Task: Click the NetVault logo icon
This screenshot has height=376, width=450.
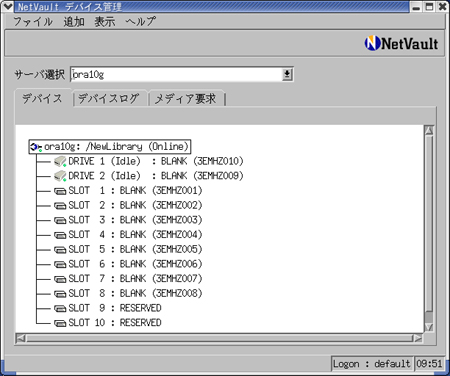Action: [x=372, y=43]
